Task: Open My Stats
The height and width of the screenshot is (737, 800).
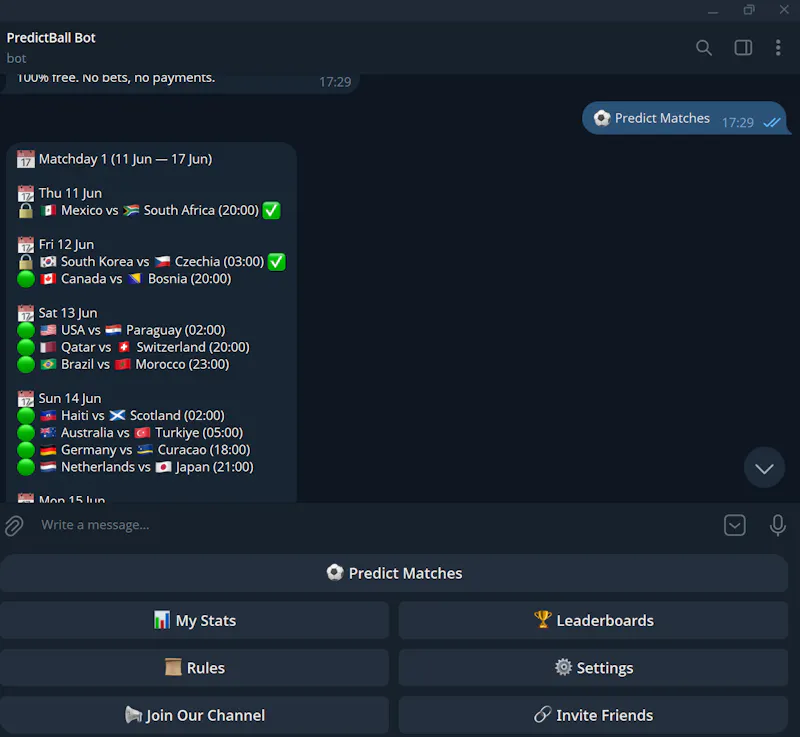Action: pyautogui.click(x=194, y=620)
